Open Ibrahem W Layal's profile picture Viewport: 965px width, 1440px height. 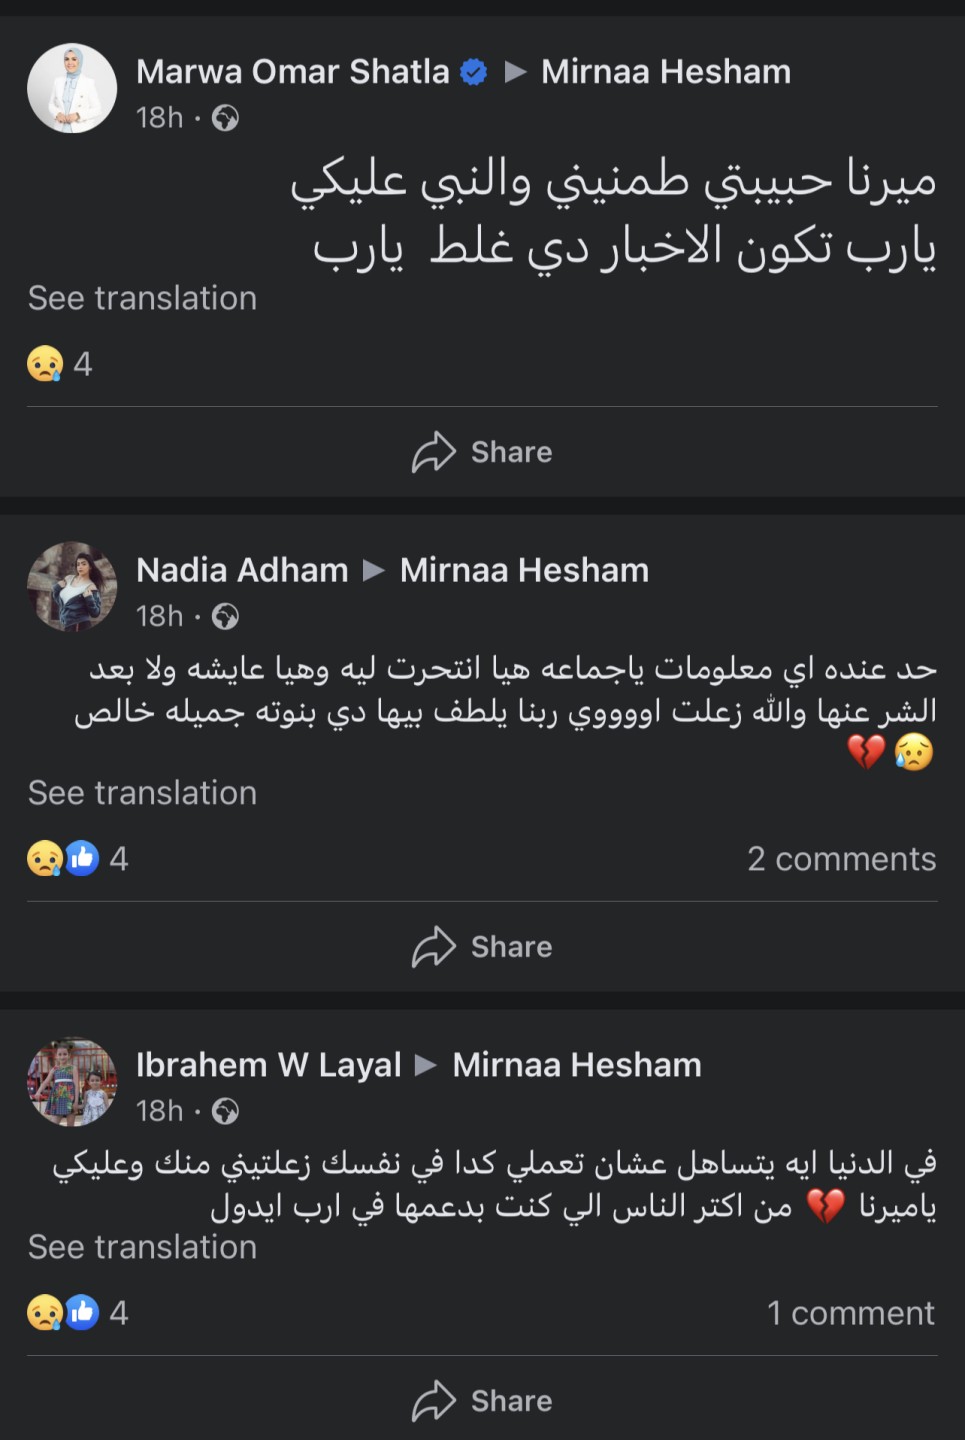pos(72,1082)
